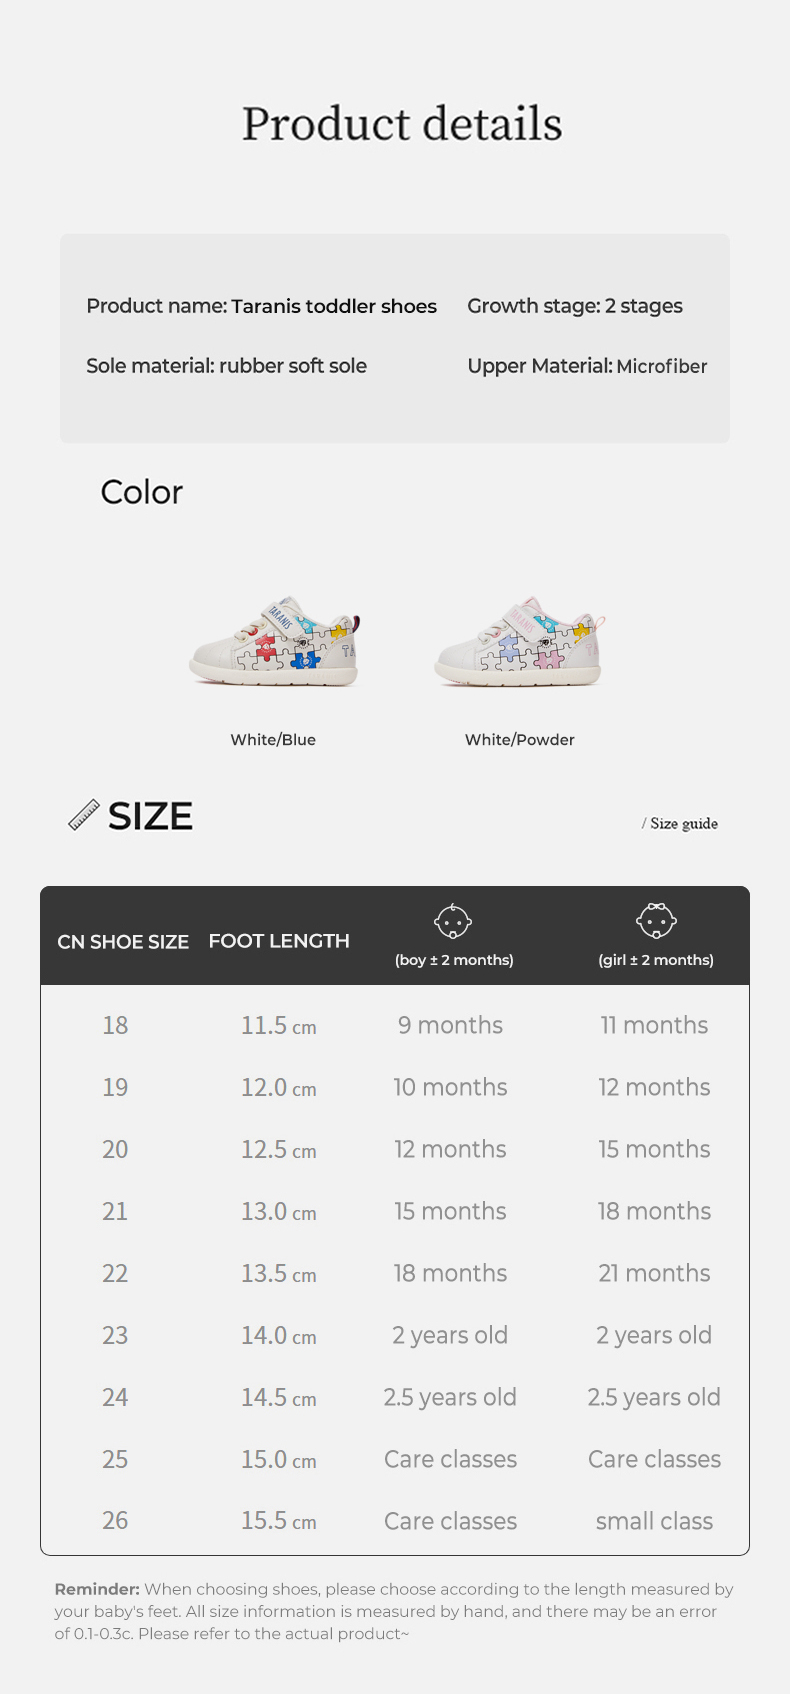
Task: Click the girl baby face icon
Action: point(656,921)
